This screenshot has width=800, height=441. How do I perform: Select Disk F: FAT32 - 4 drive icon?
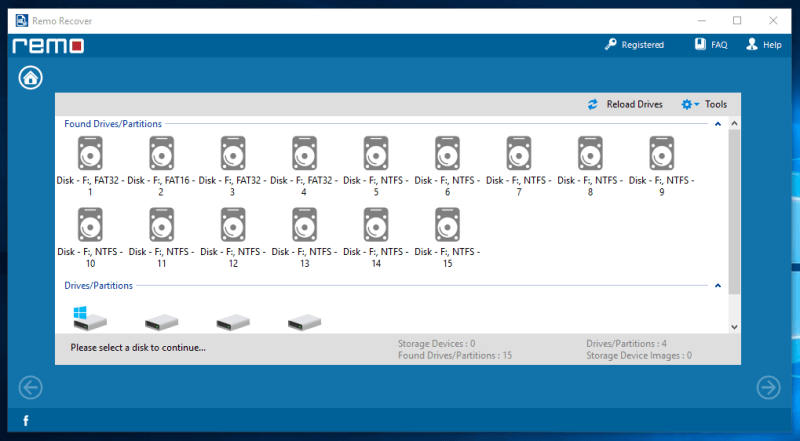coord(305,153)
